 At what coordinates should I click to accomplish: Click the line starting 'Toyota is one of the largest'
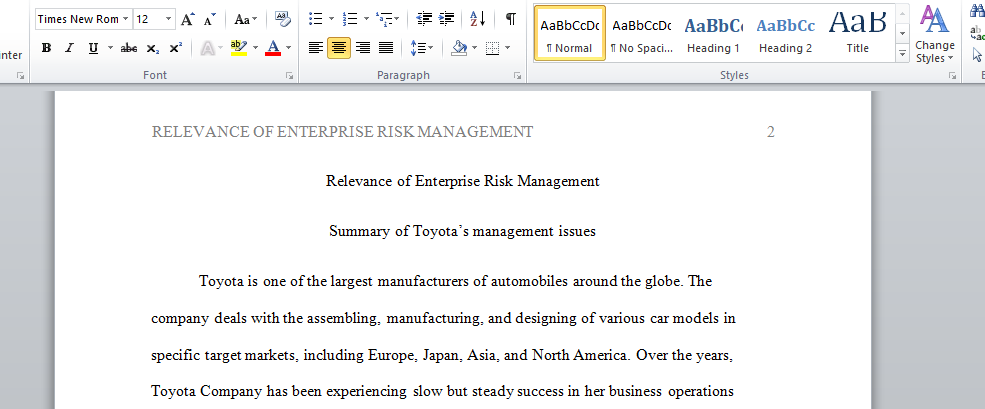455,281
